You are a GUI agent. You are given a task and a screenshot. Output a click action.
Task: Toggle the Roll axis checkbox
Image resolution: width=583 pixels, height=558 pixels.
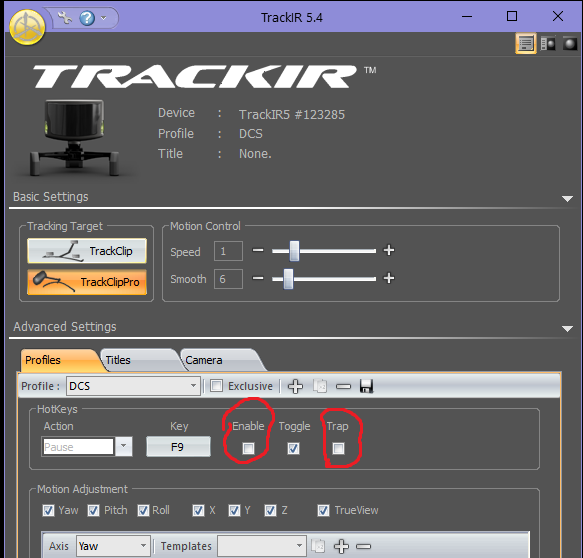143,510
